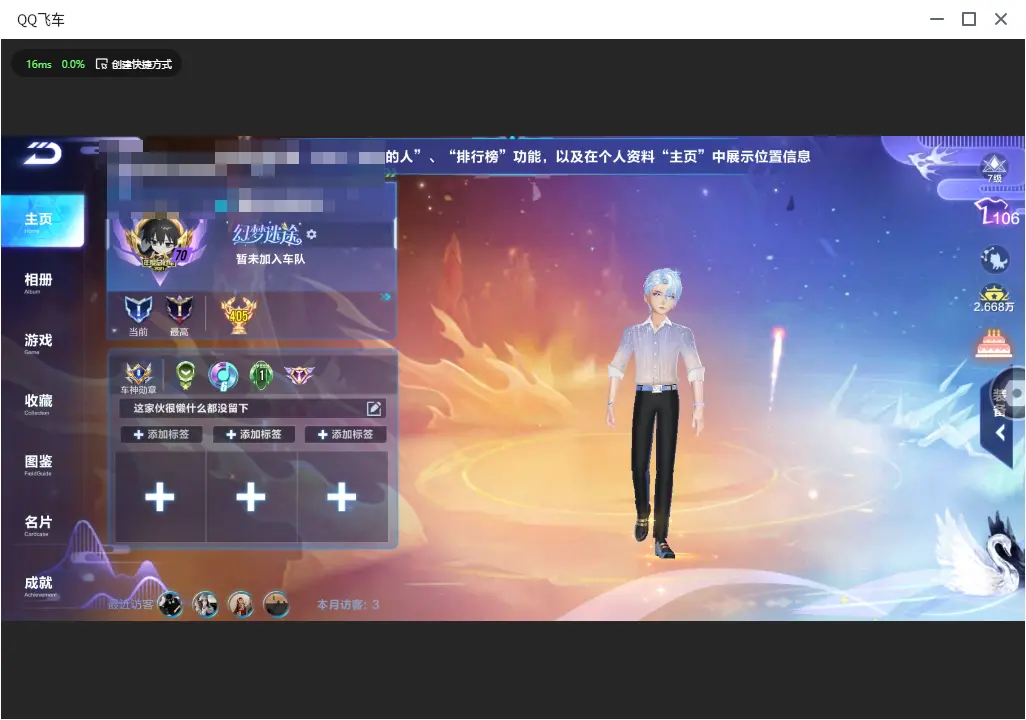Image resolution: width=1026 pixels, height=720 pixels.
Task: Click the 当前 current rank badge
Action: pyautogui.click(x=138, y=310)
